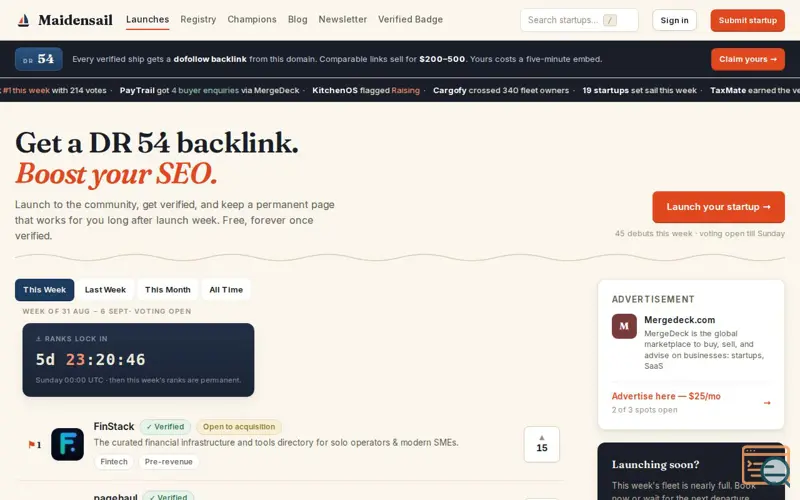
Task: Click Cargofy in the news ticker
Action: click(x=449, y=90)
